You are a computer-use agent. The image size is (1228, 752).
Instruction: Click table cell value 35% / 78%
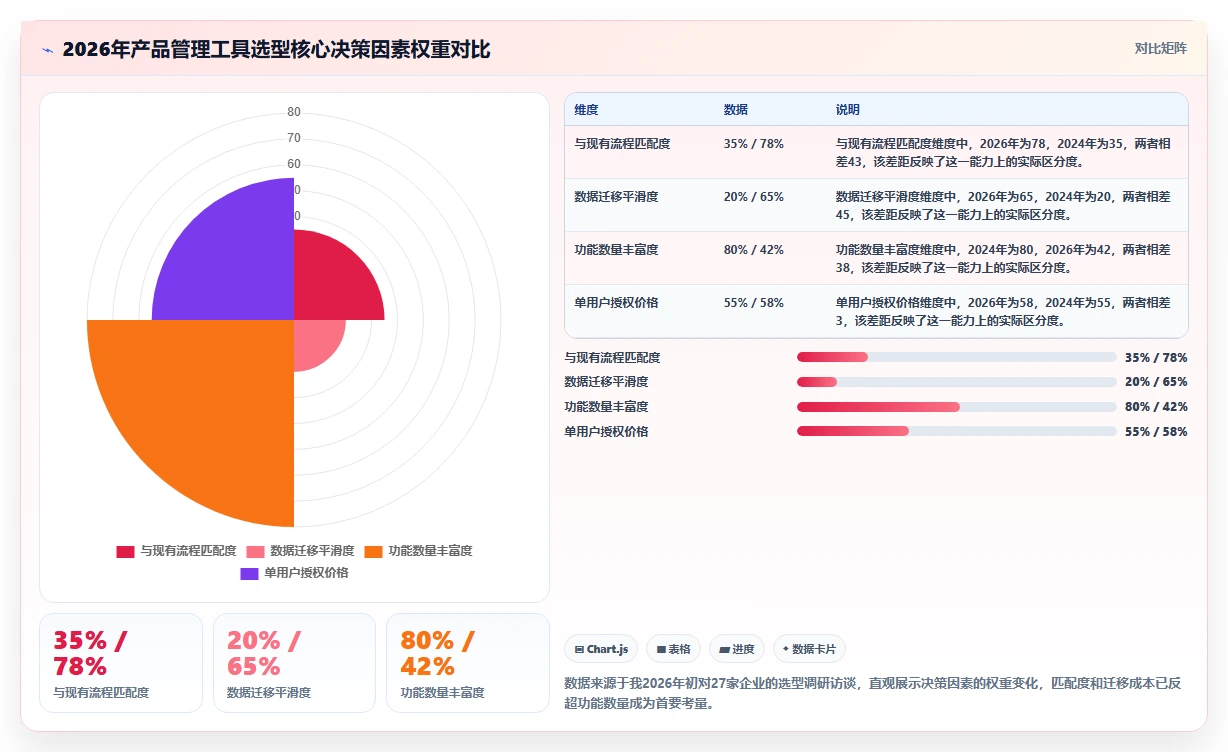754,144
